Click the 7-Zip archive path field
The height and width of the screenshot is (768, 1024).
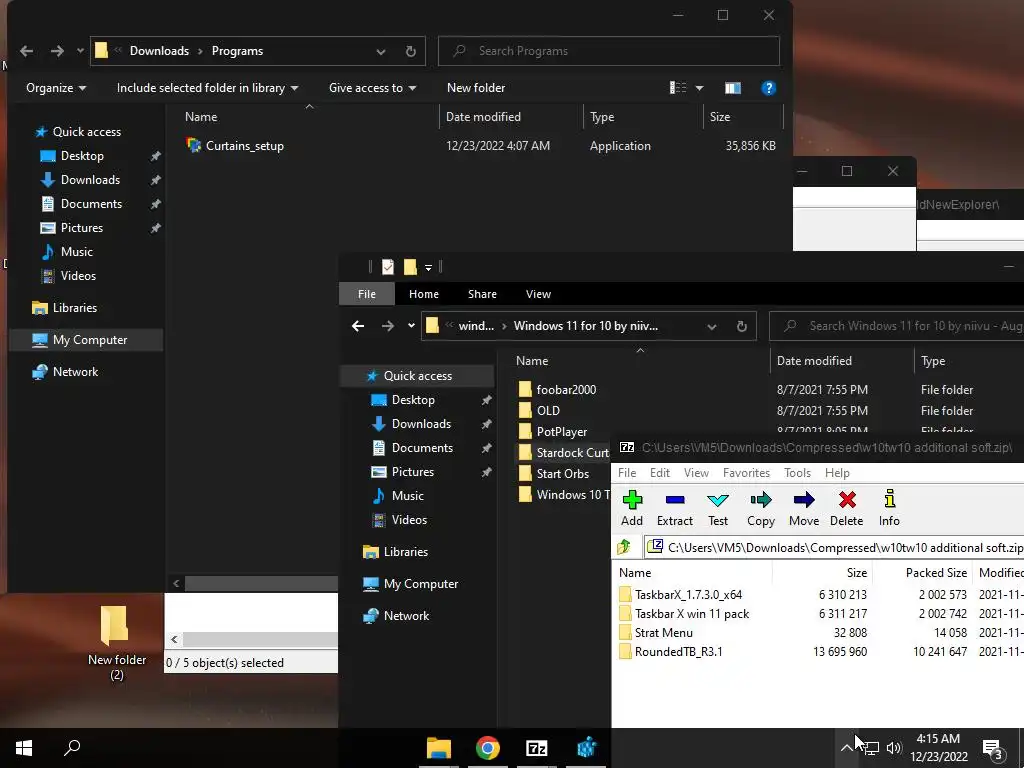point(836,547)
